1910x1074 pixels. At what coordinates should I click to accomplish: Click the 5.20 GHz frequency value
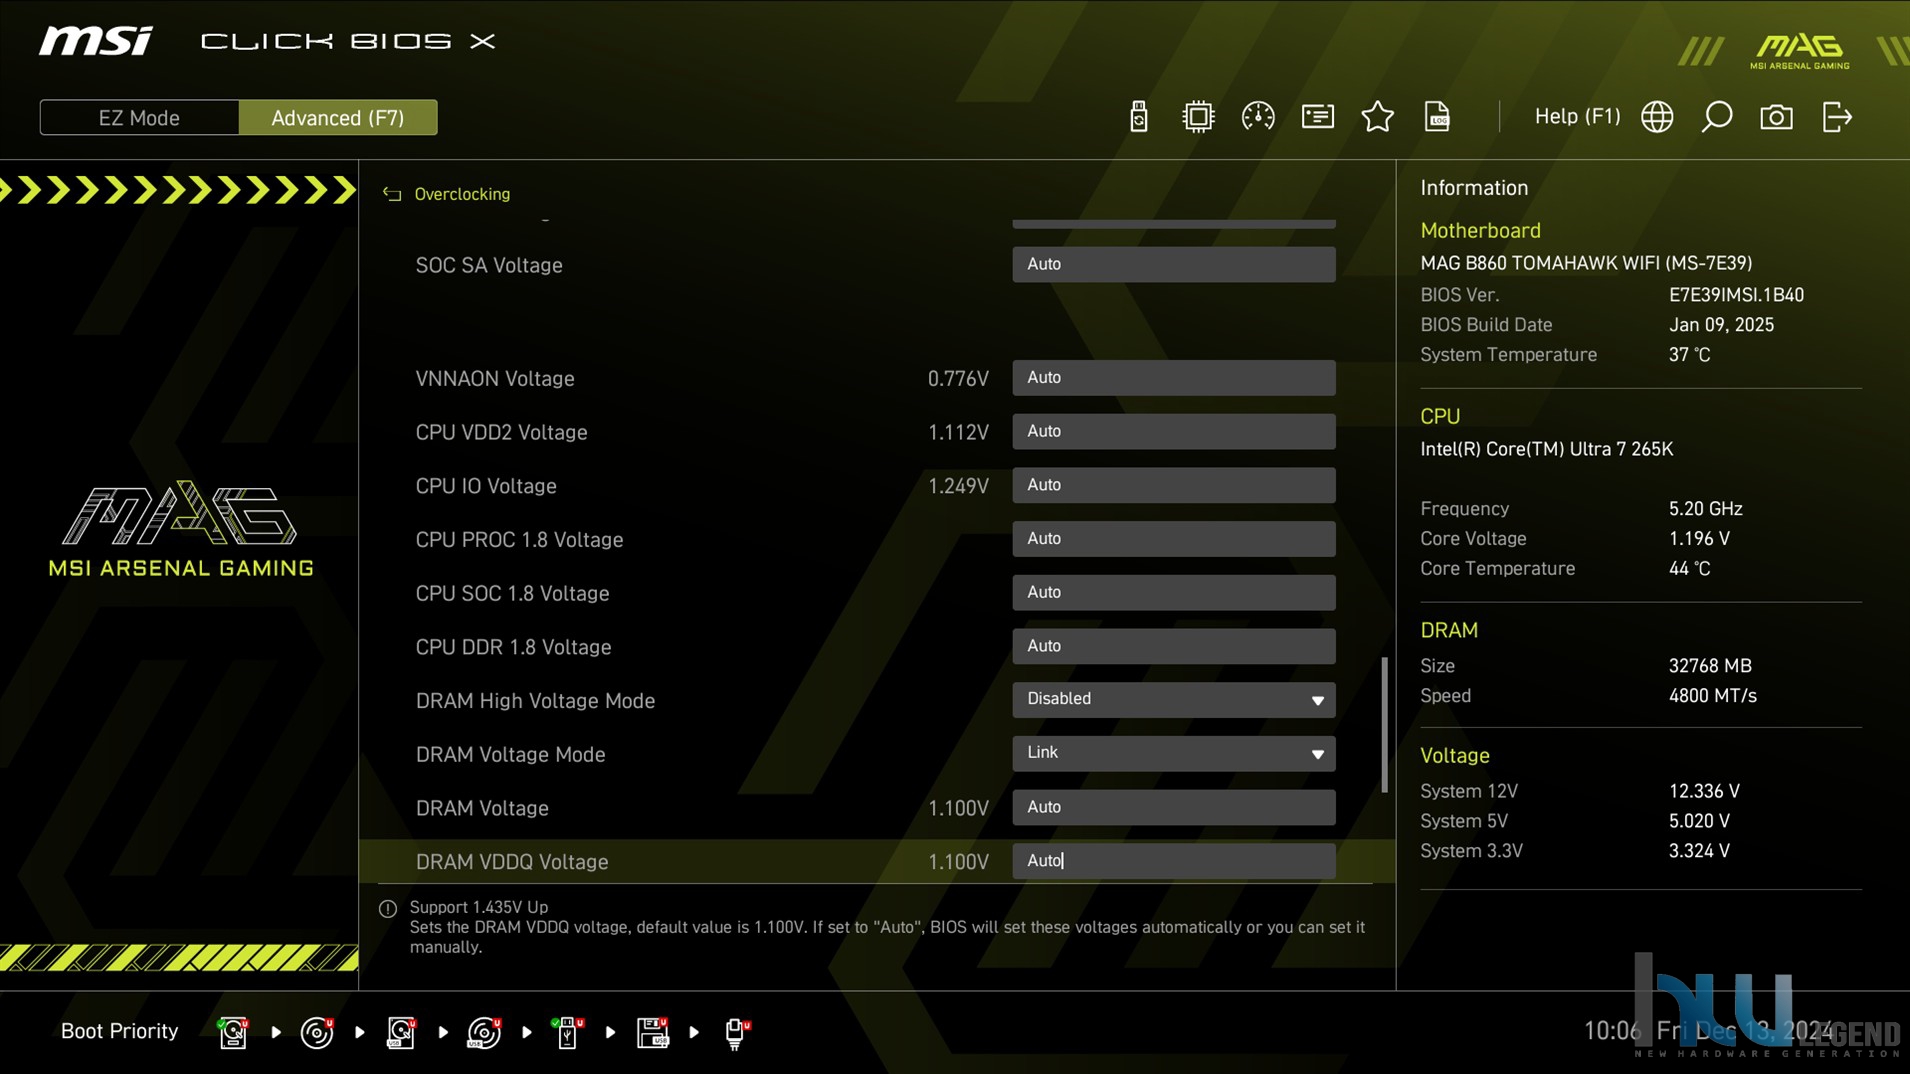point(1705,509)
